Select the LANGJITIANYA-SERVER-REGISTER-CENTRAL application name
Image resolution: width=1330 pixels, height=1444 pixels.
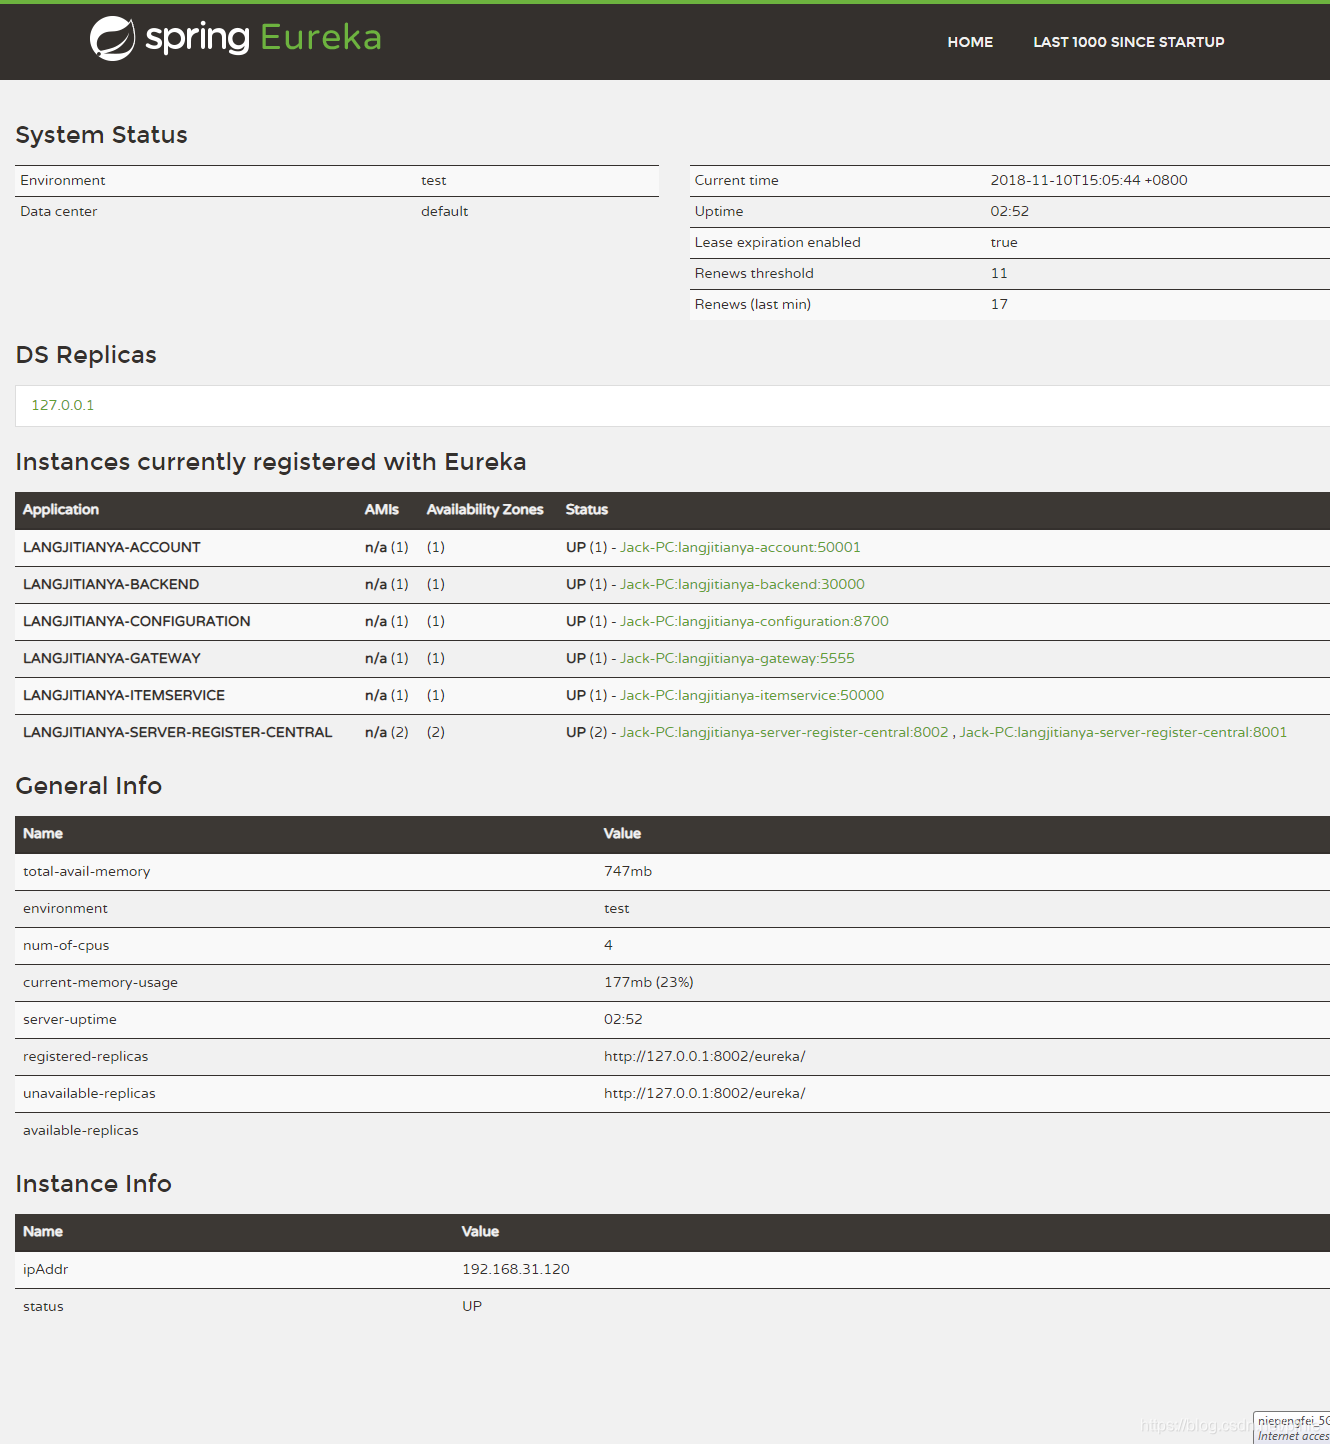coord(178,732)
